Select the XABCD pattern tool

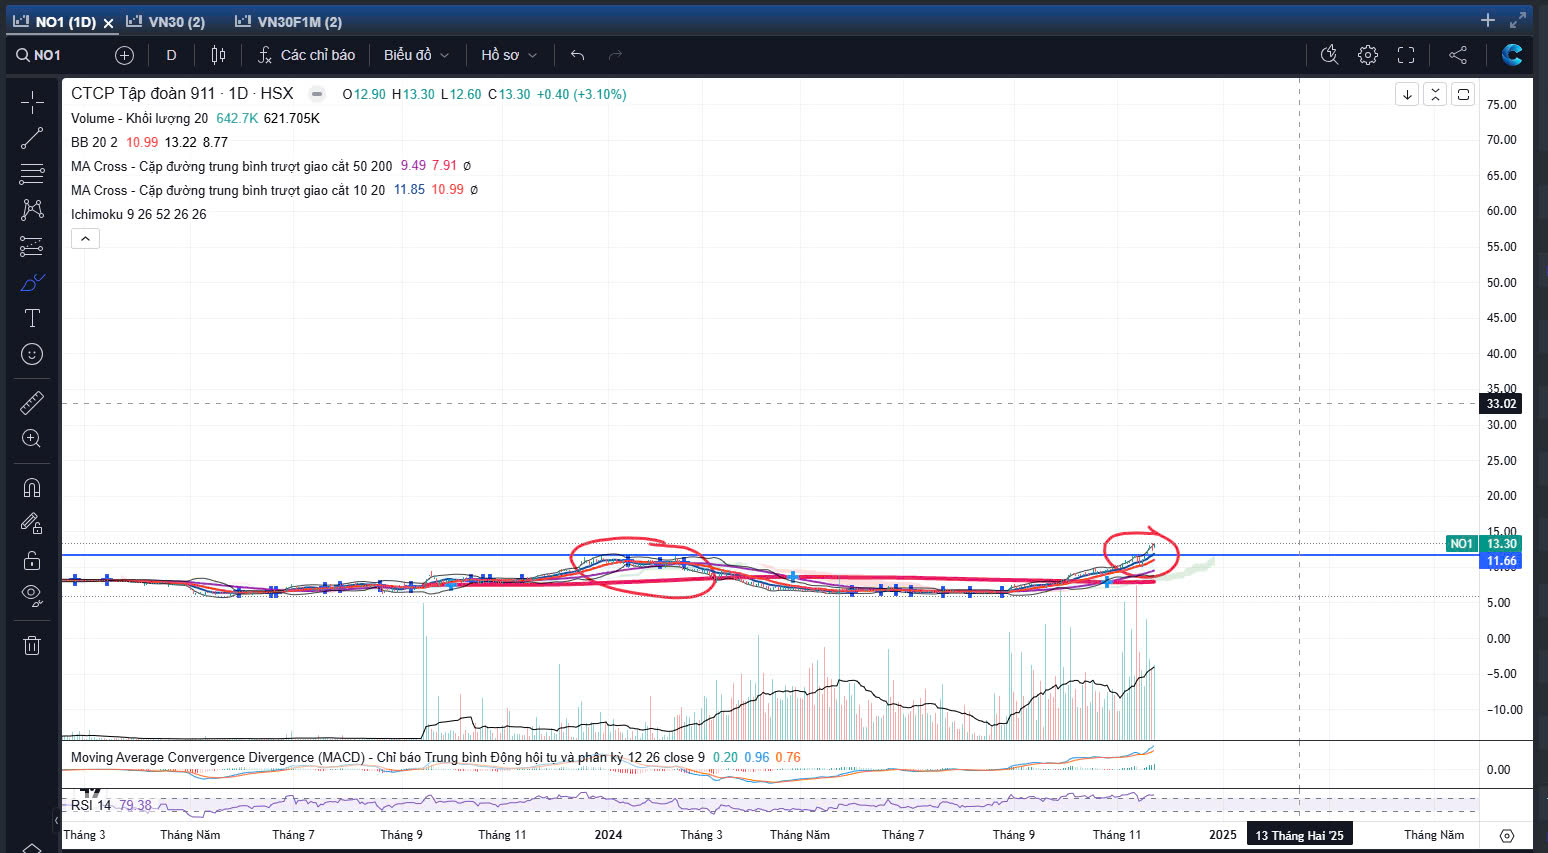click(x=32, y=209)
